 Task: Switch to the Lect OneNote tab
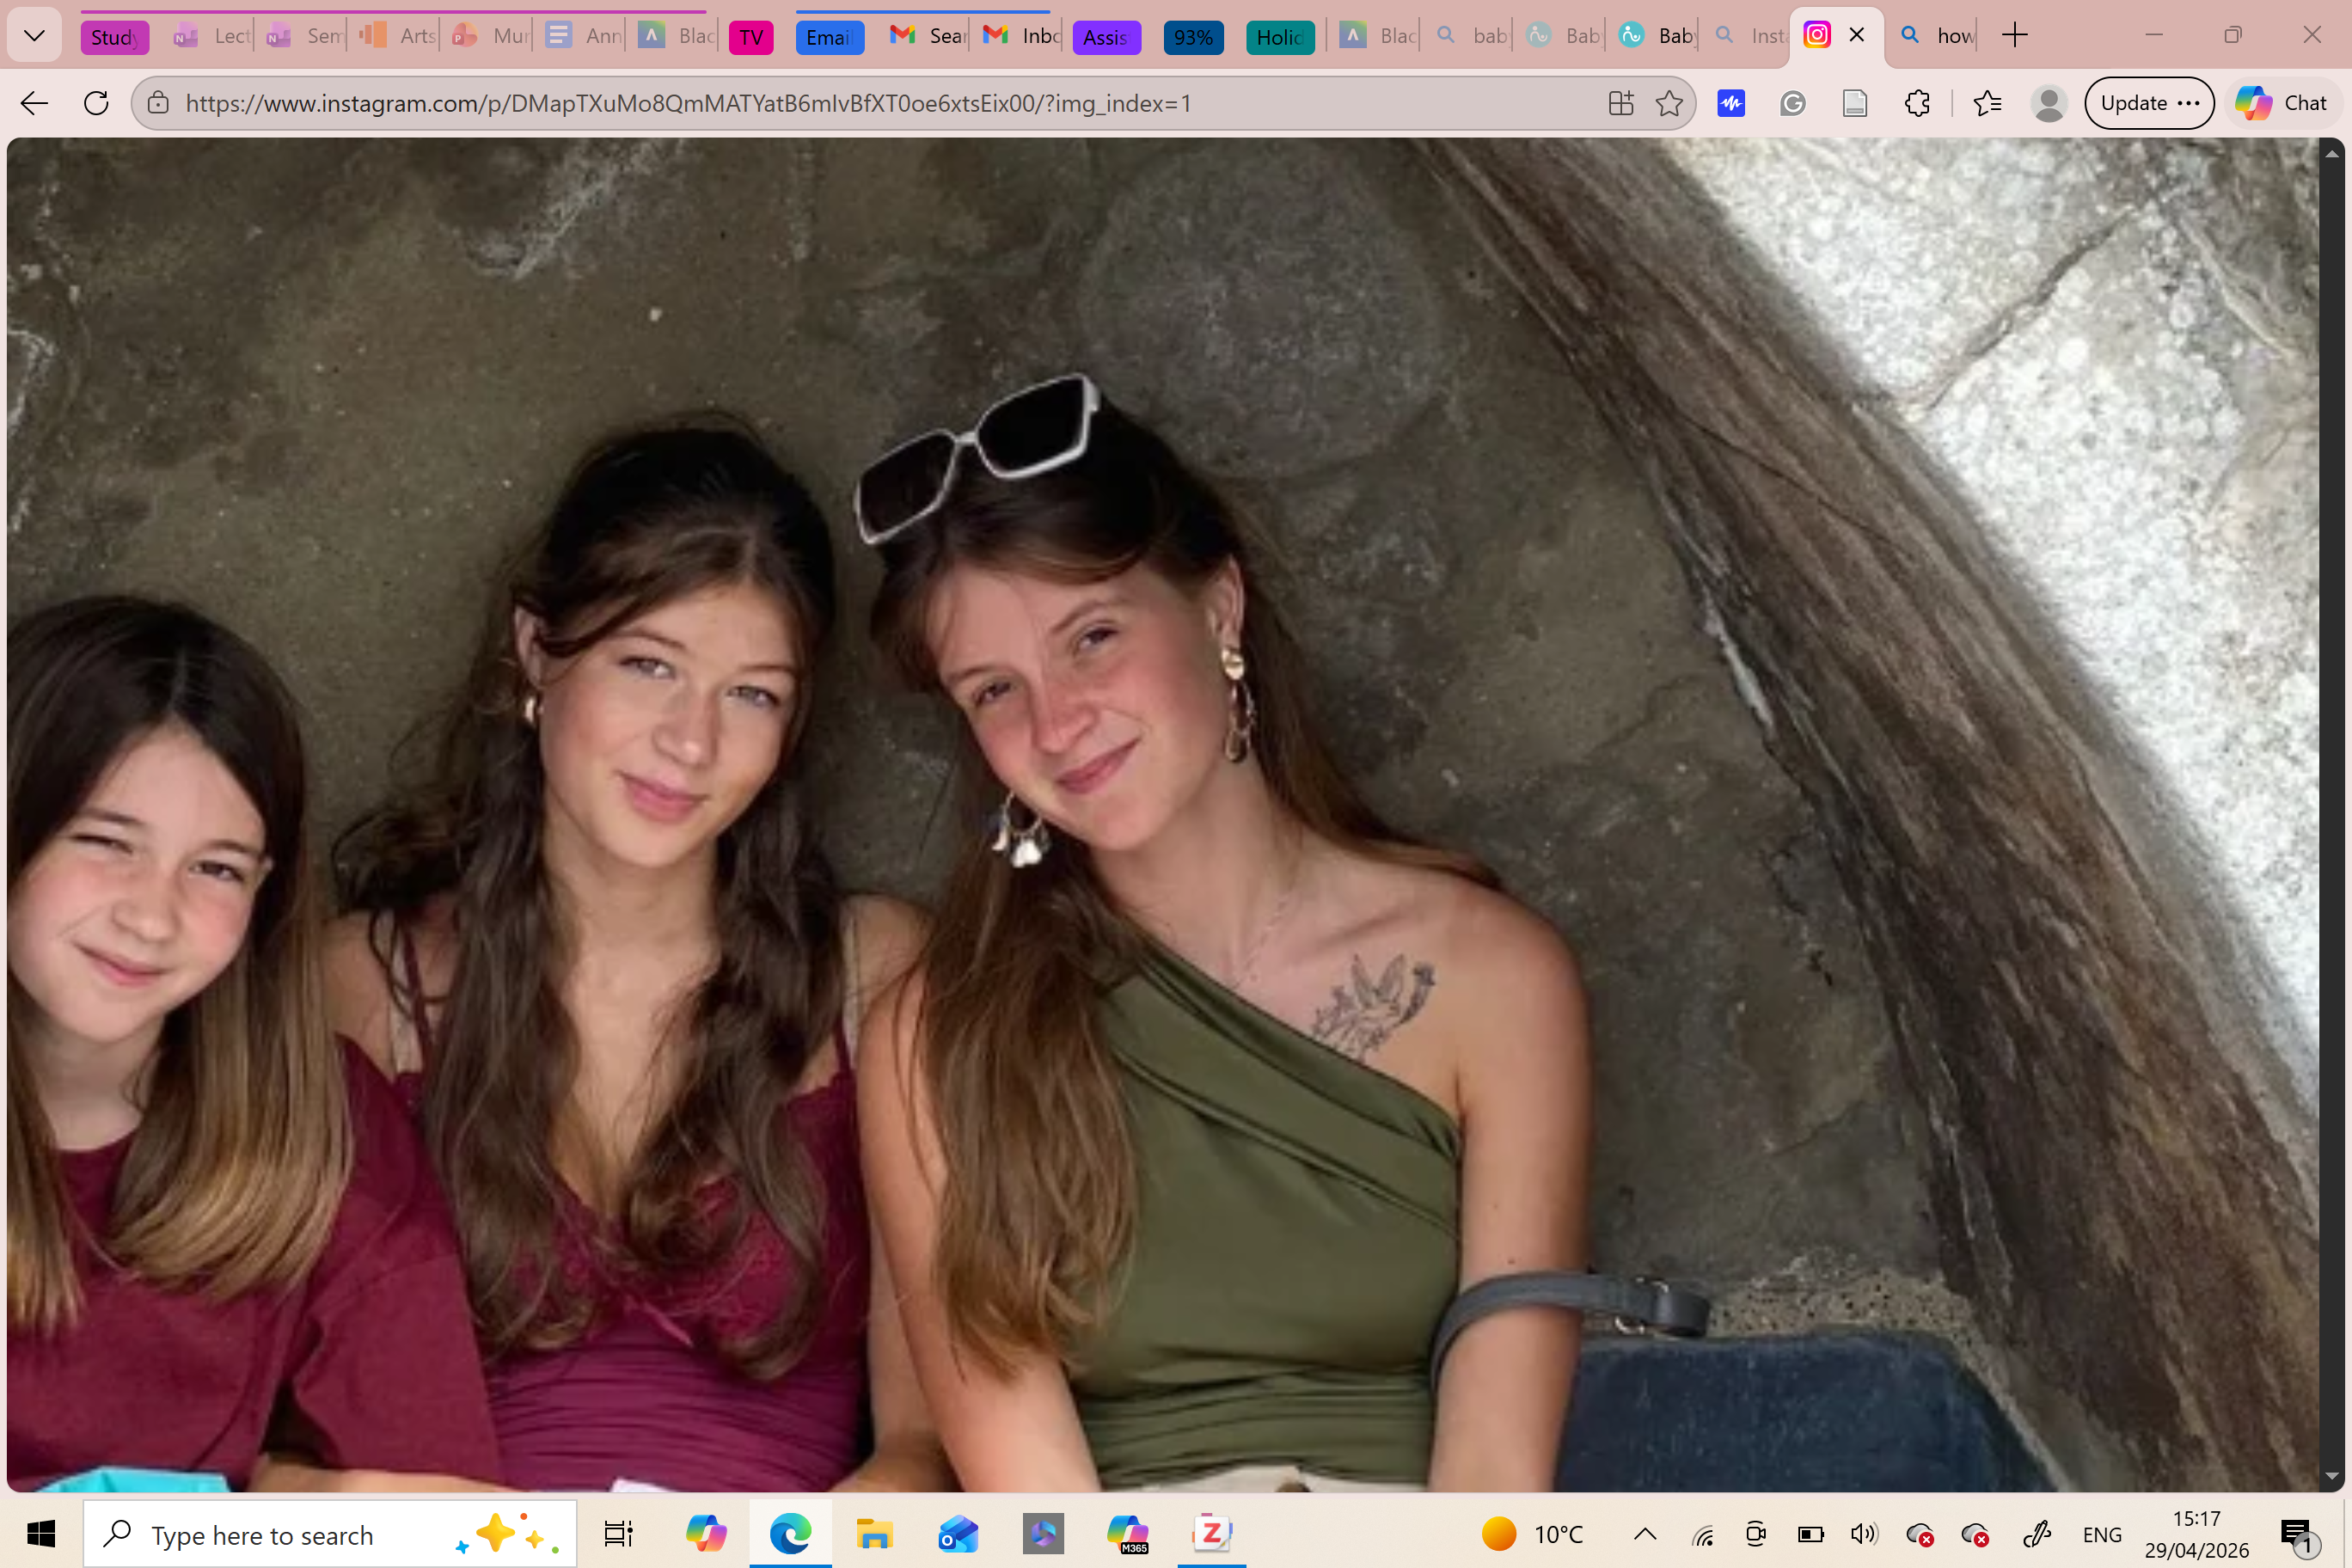211,36
